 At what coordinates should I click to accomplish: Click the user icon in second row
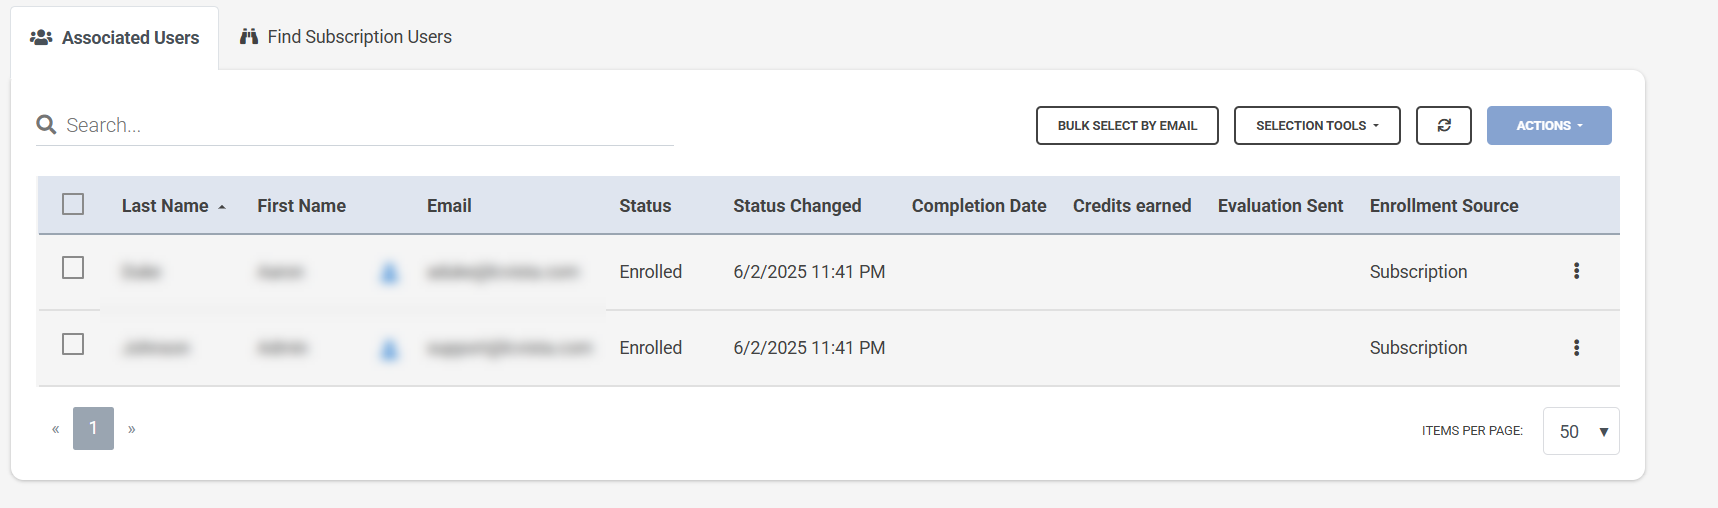pyautogui.click(x=389, y=349)
